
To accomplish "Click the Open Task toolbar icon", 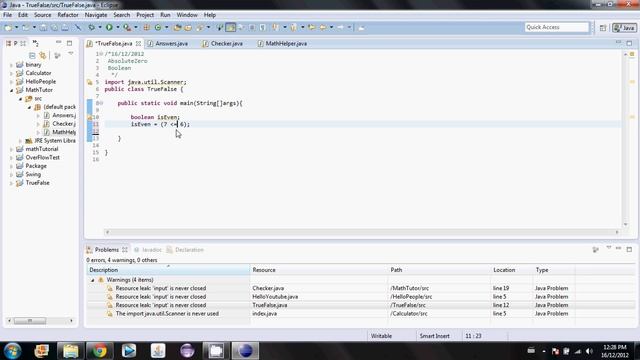I will [188, 27].
